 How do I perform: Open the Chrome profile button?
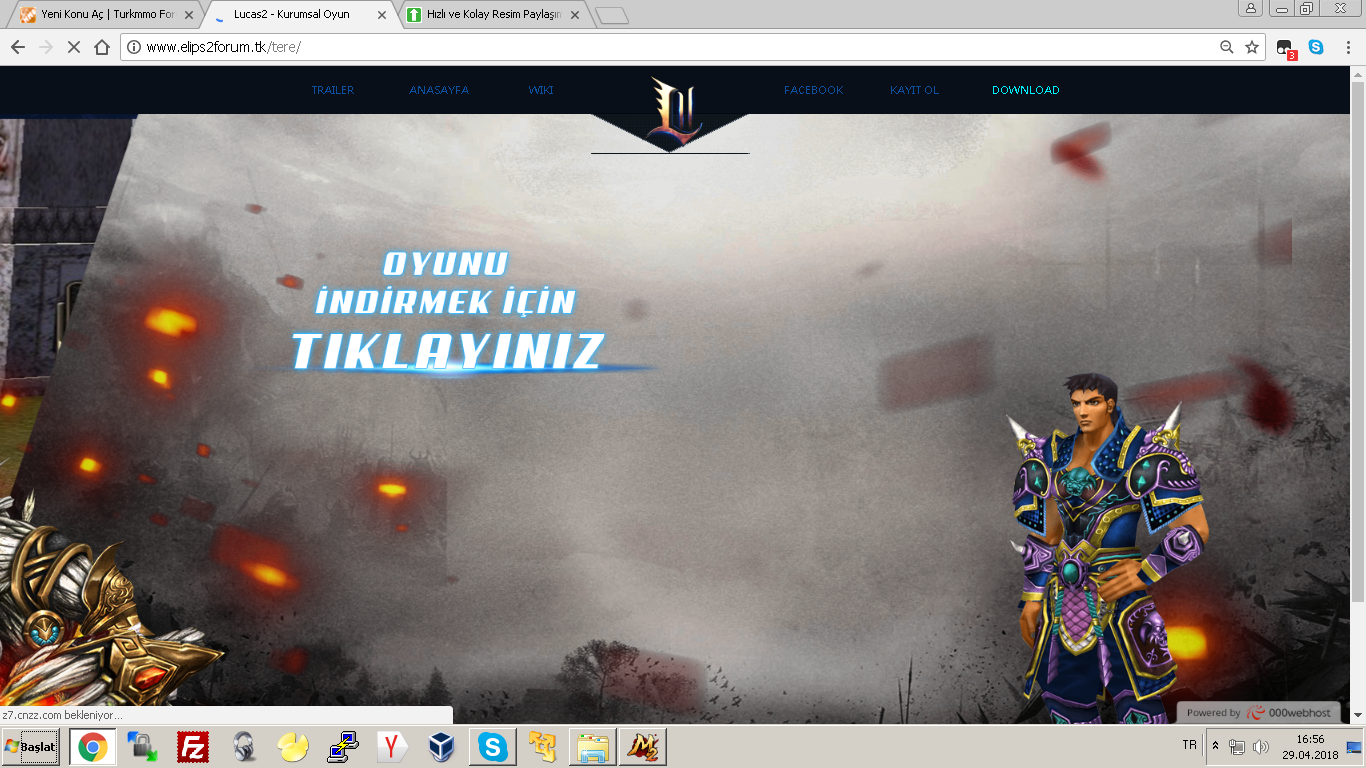(x=1251, y=8)
